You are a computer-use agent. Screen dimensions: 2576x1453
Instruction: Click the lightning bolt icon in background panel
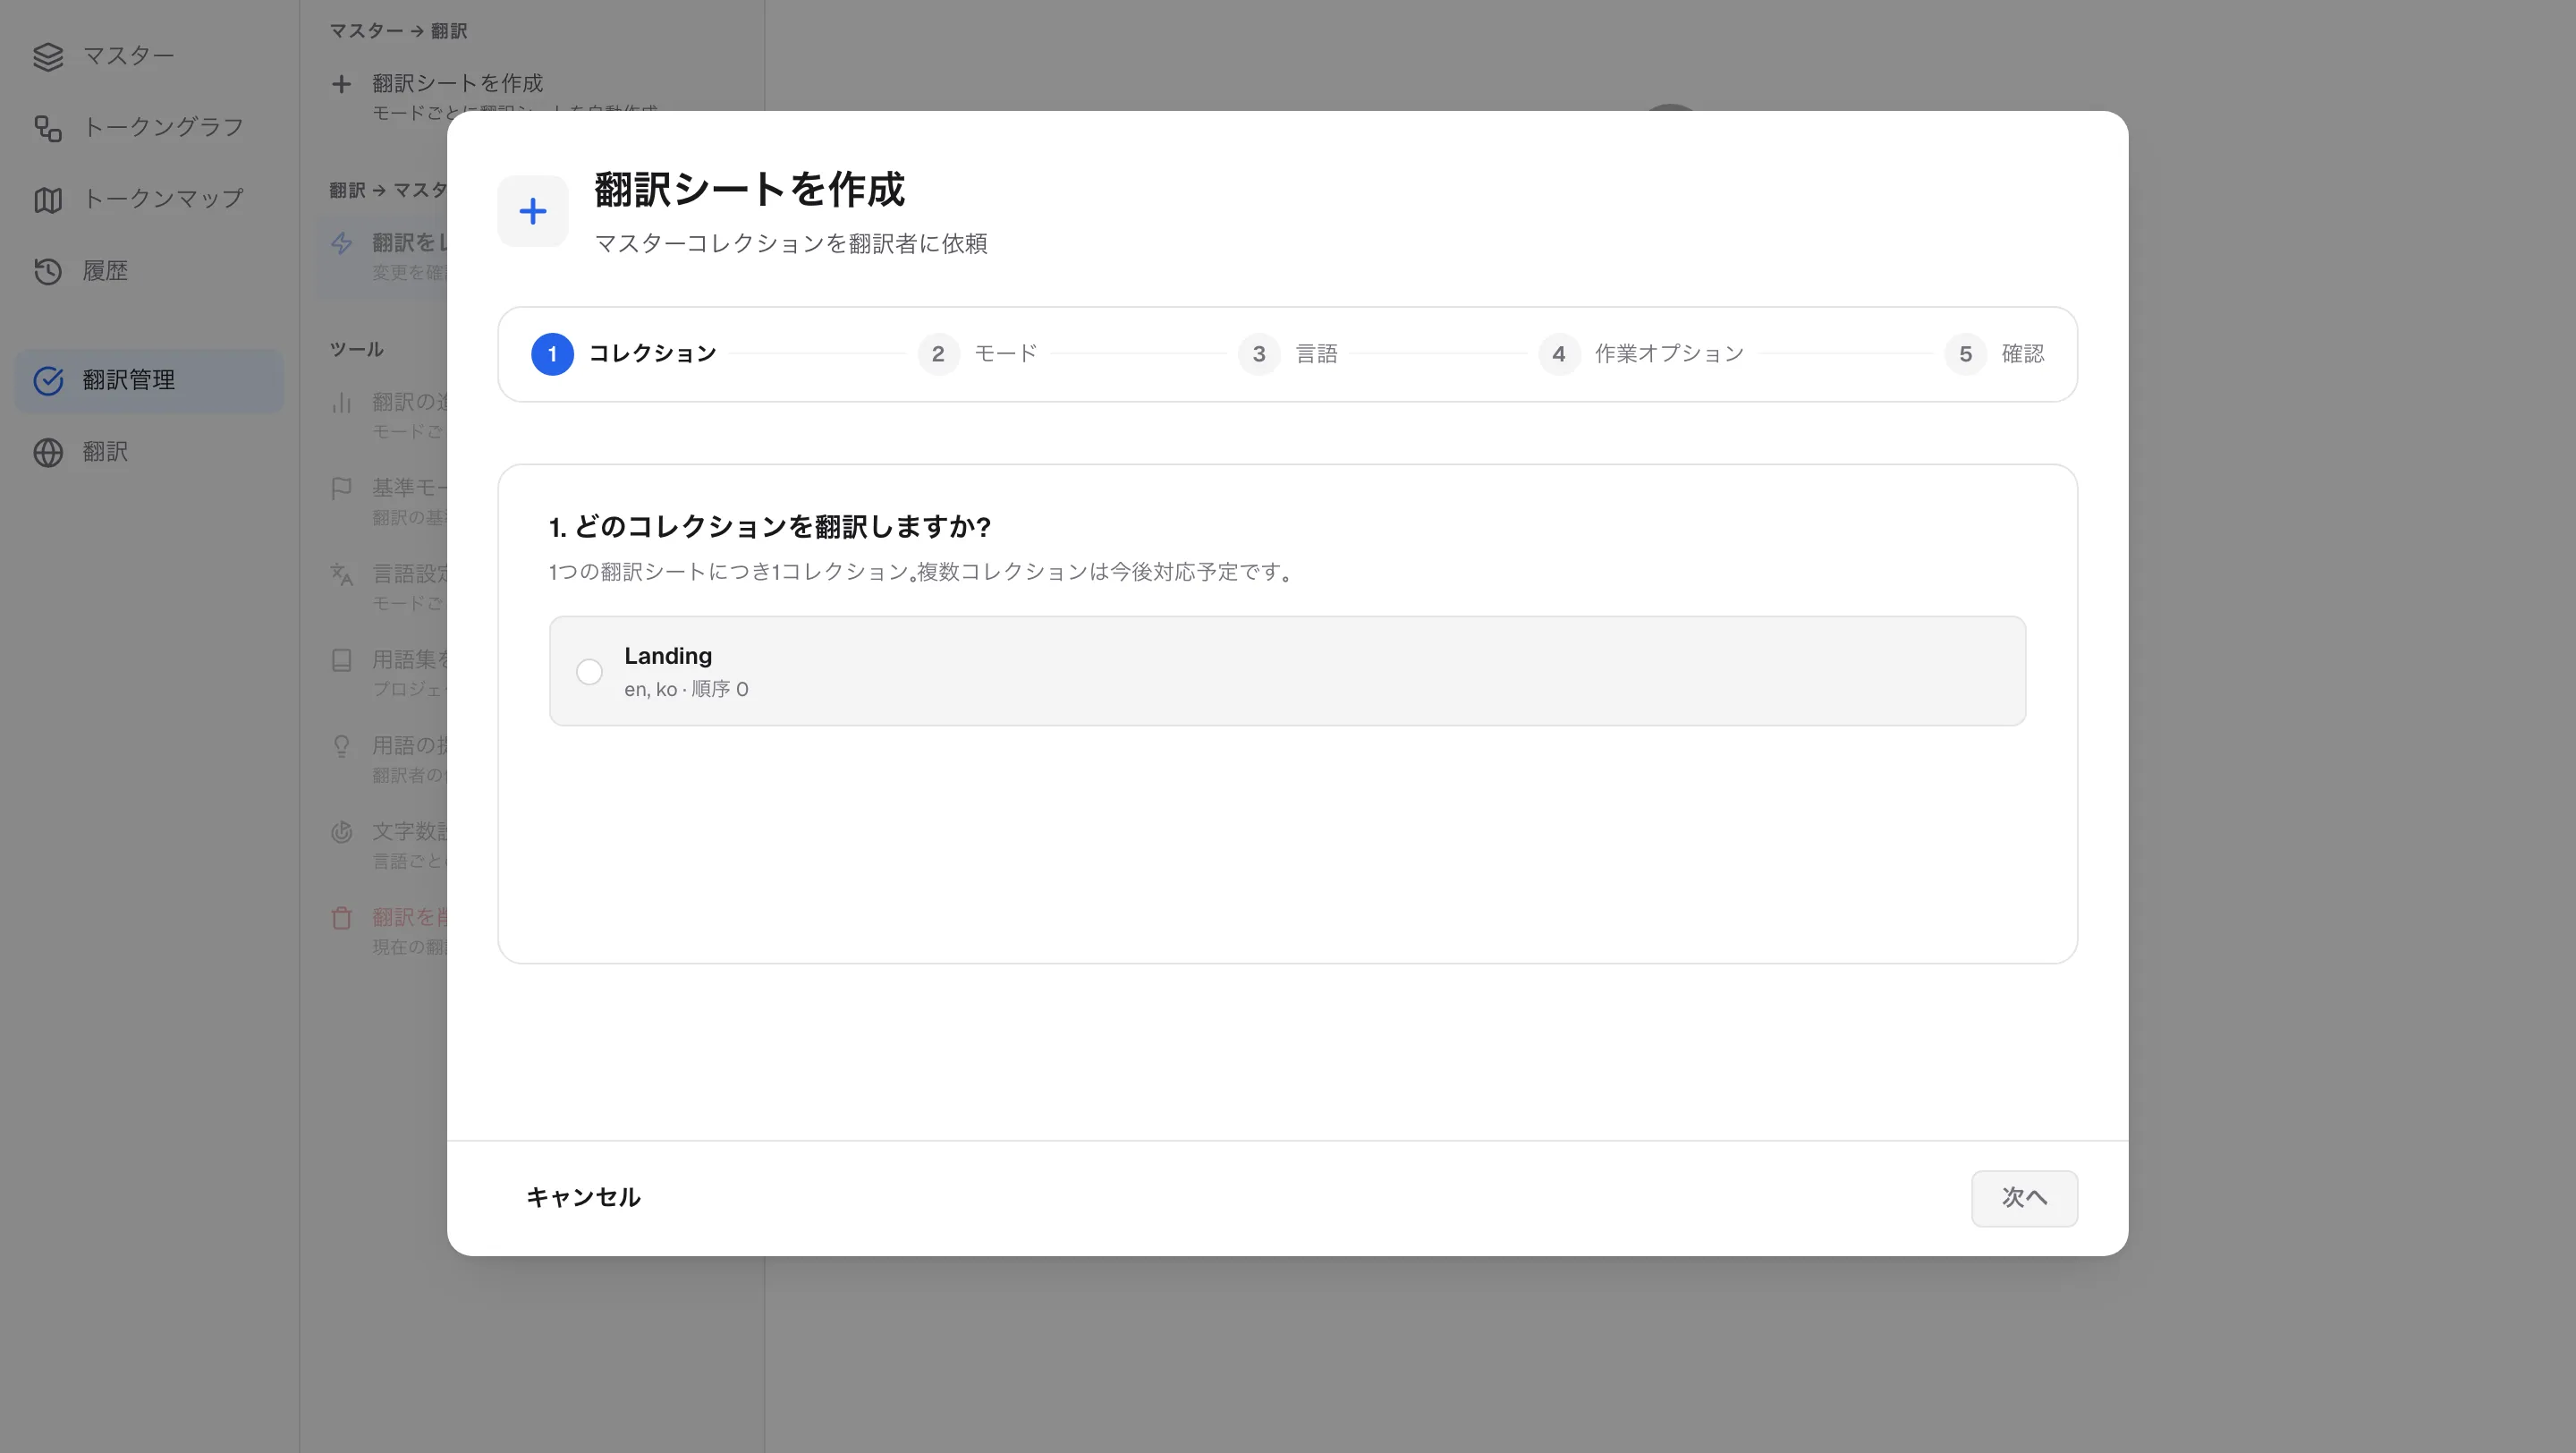tap(341, 243)
